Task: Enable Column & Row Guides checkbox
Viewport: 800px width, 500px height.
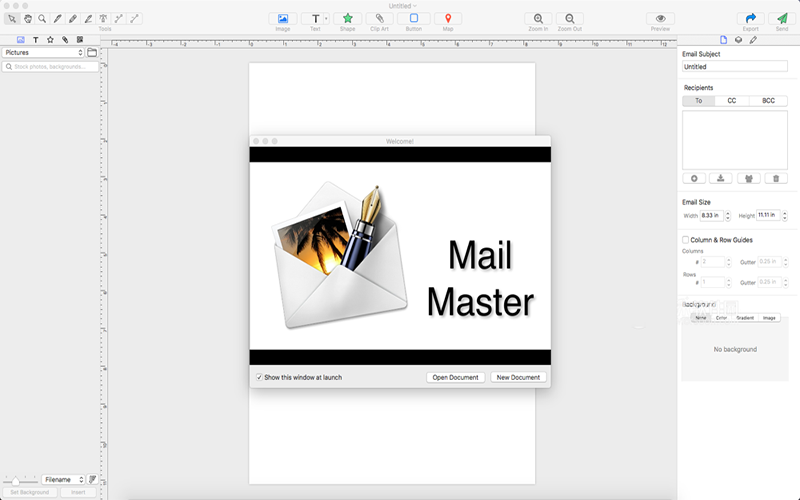Action: click(686, 240)
